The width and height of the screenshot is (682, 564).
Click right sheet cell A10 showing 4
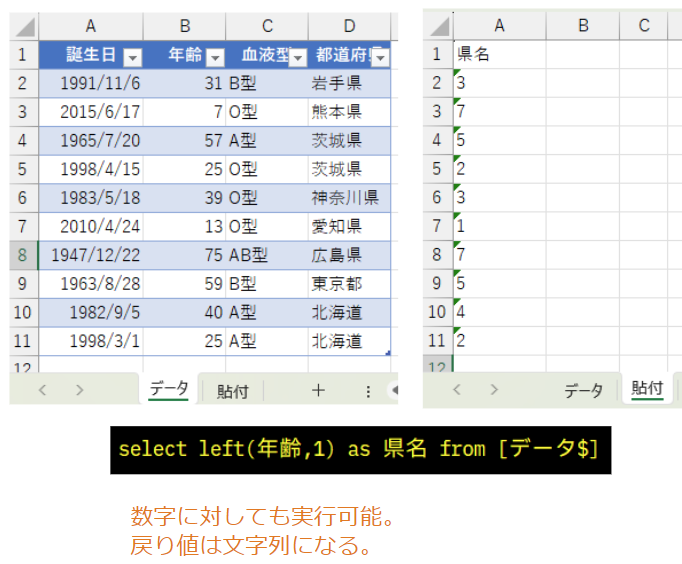coord(499,312)
